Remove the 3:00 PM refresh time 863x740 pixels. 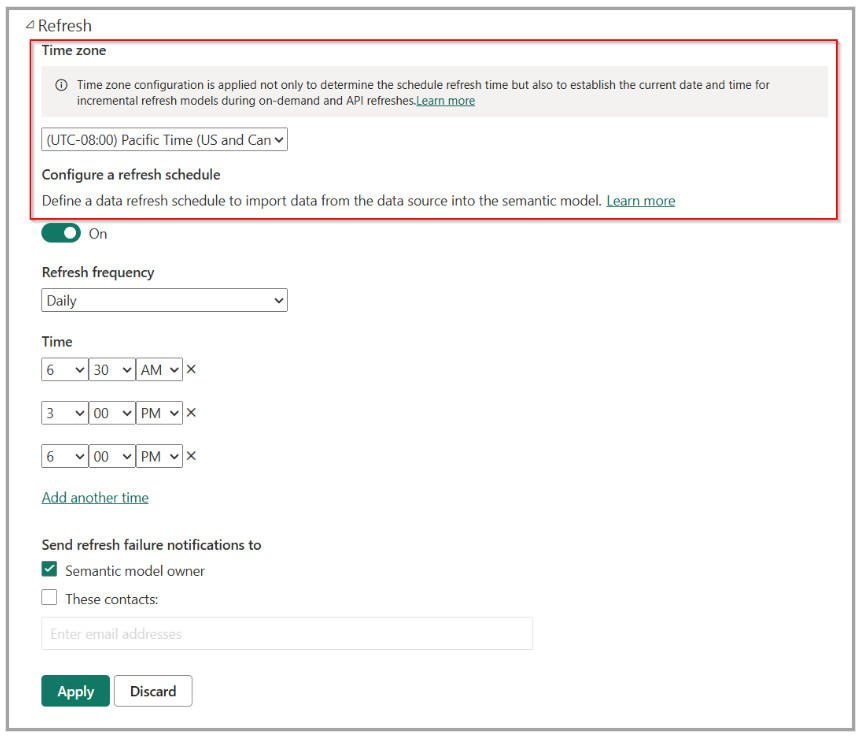point(191,413)
